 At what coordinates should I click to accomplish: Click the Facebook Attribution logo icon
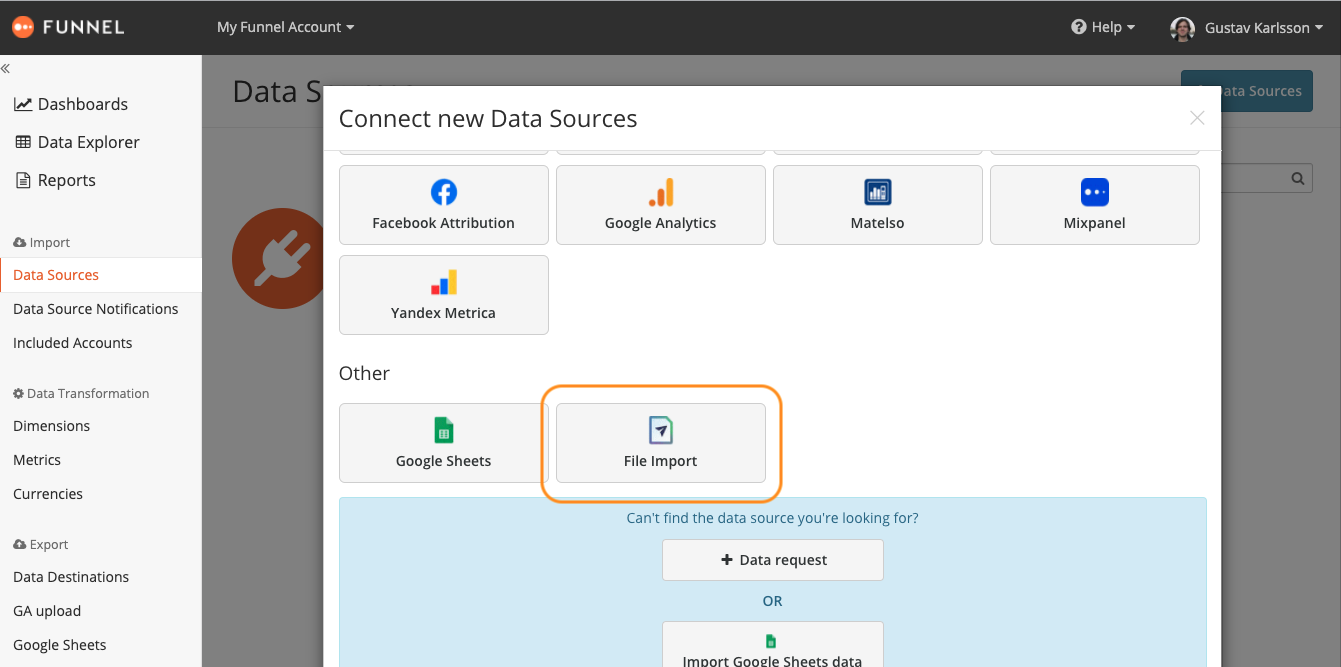(444, 192)
